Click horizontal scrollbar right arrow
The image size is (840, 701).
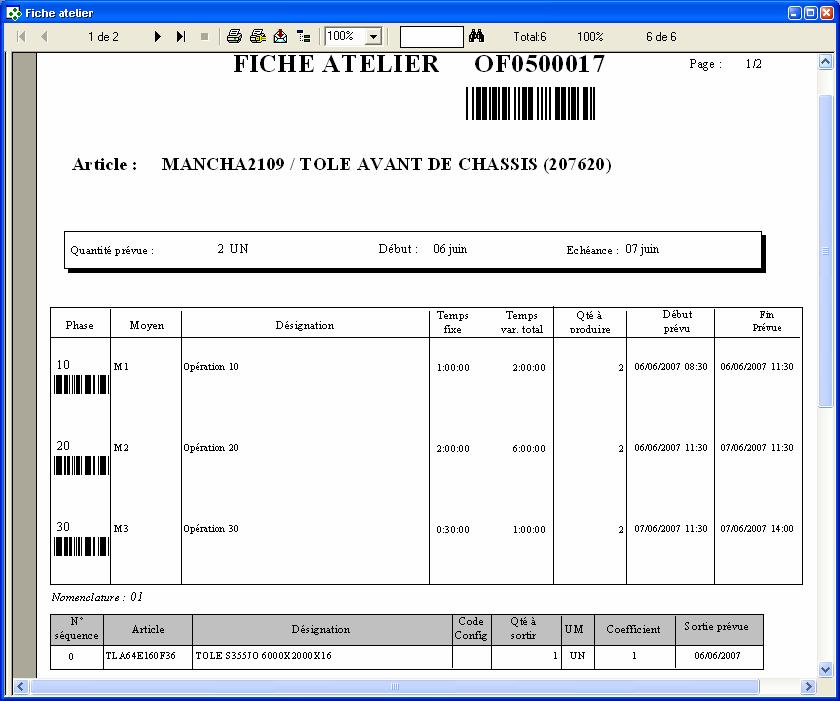point(808,686)
